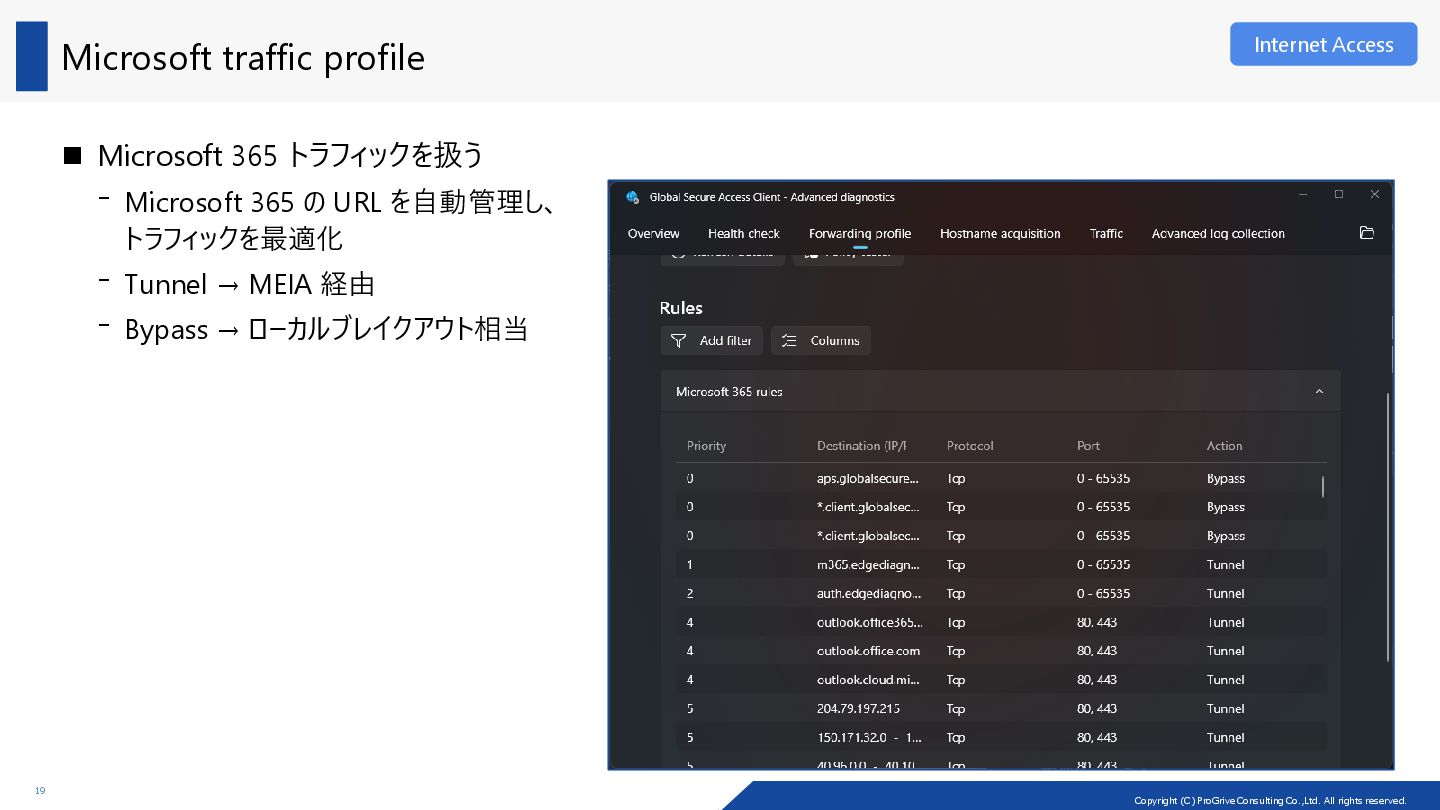The image size is (1440, 810).
Task: Click the Microsoft 365 トラフィックを扱う heading
Action: pos(290,155)
